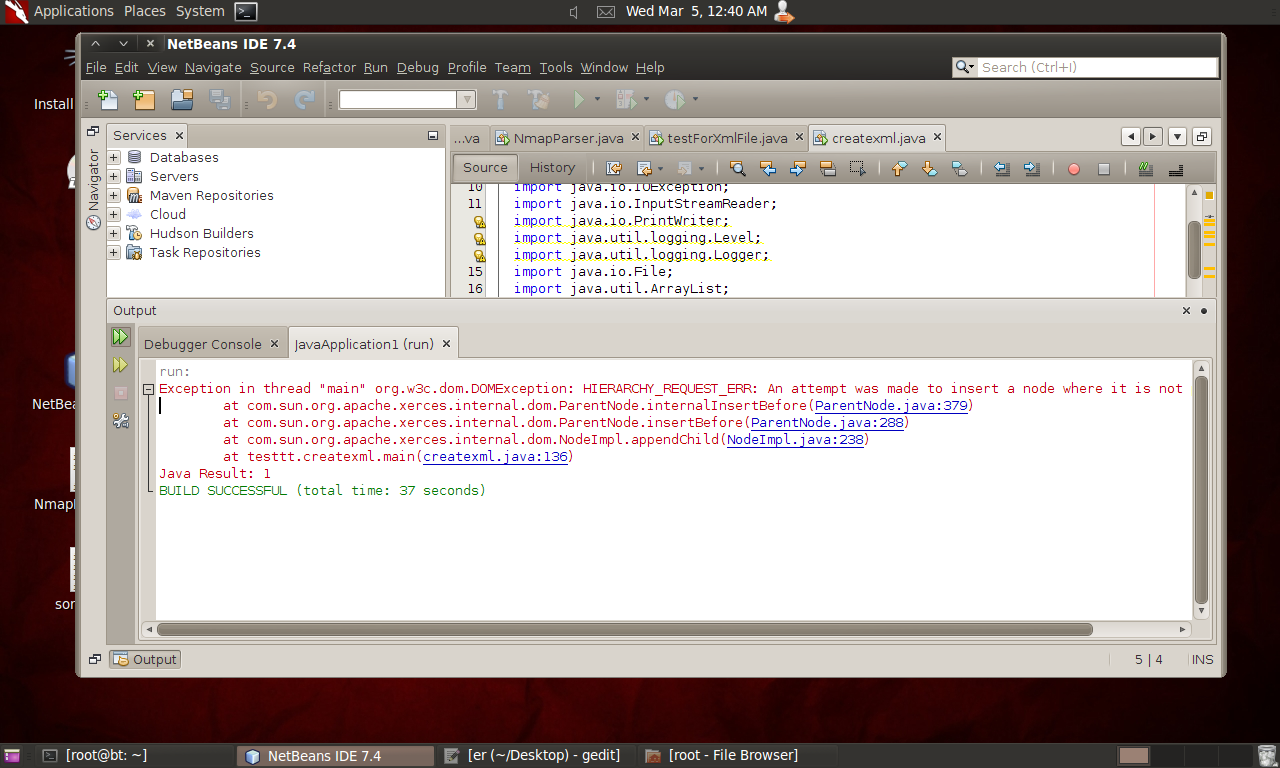Viewport: 1280px width, 768px height.
Task: Click the Shift Line Right icon
Action: (x=1032, y=168)
